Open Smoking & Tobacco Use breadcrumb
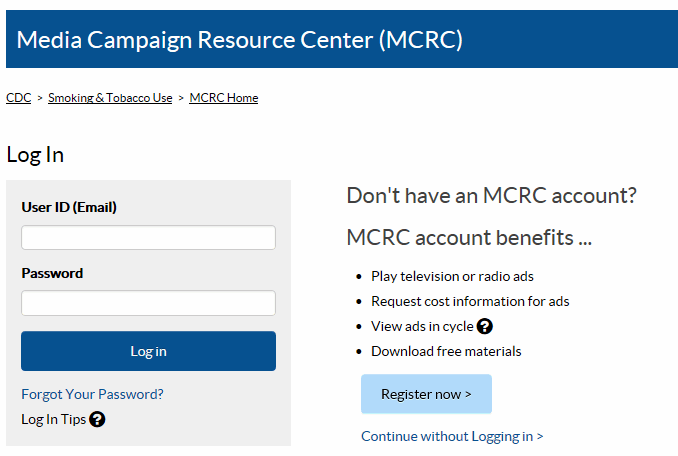Viewport: 678px width, 456px height. point(110,98)
